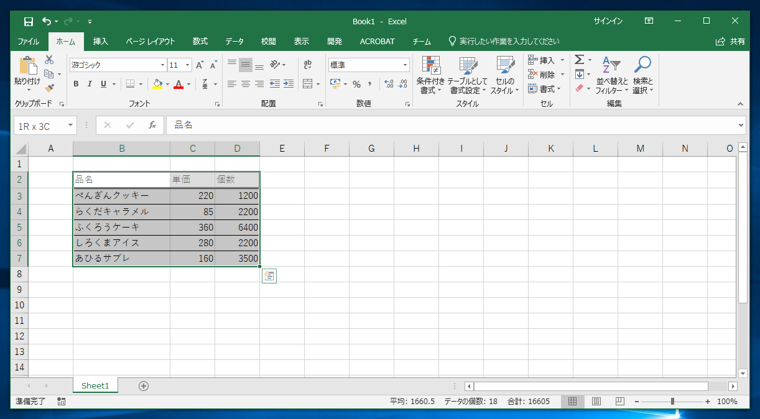Click the Cut scissors icon
Viewport: 760px width, 419px height.
(x=49, y=60)
